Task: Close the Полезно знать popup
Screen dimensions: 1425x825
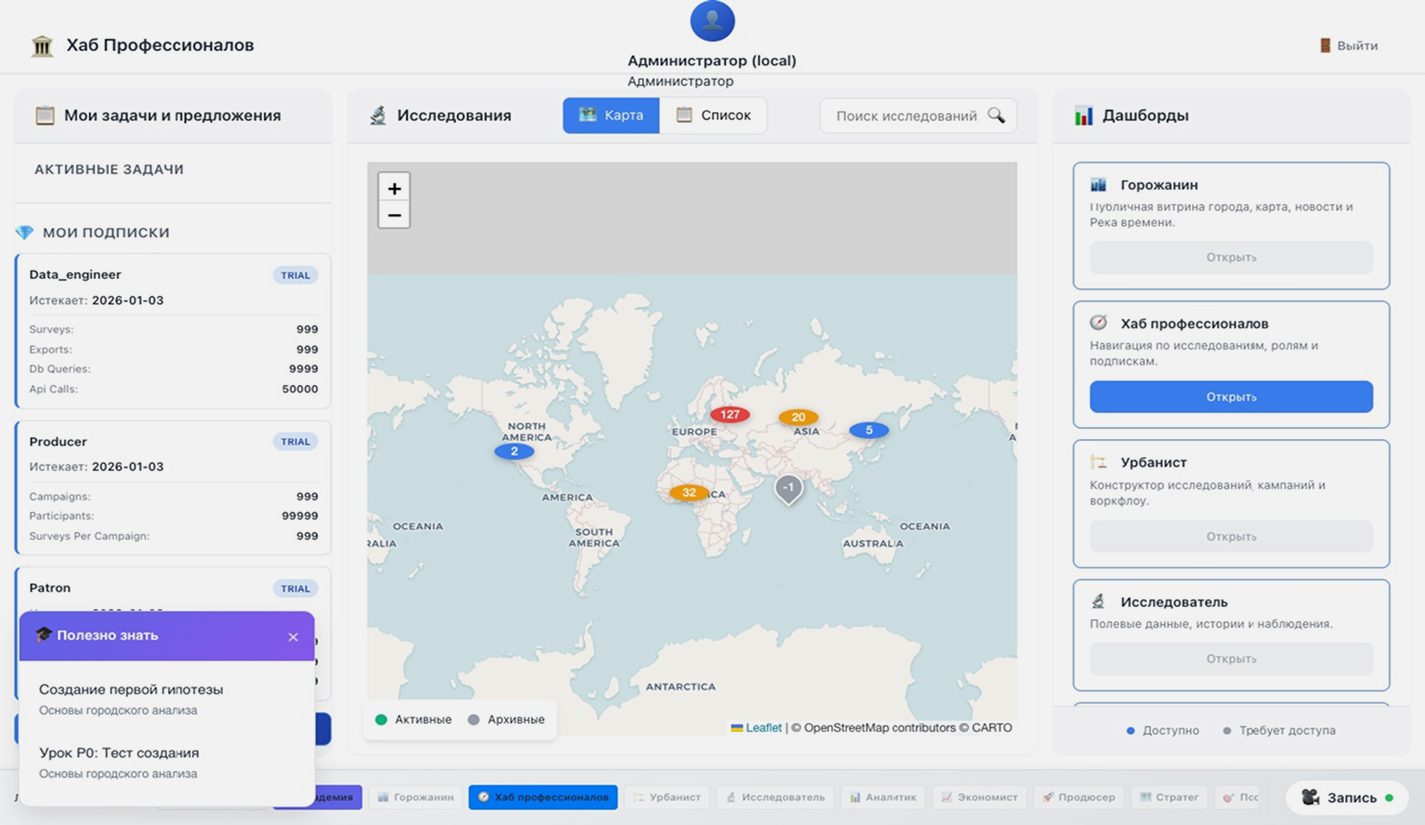Action: (293, 637)
